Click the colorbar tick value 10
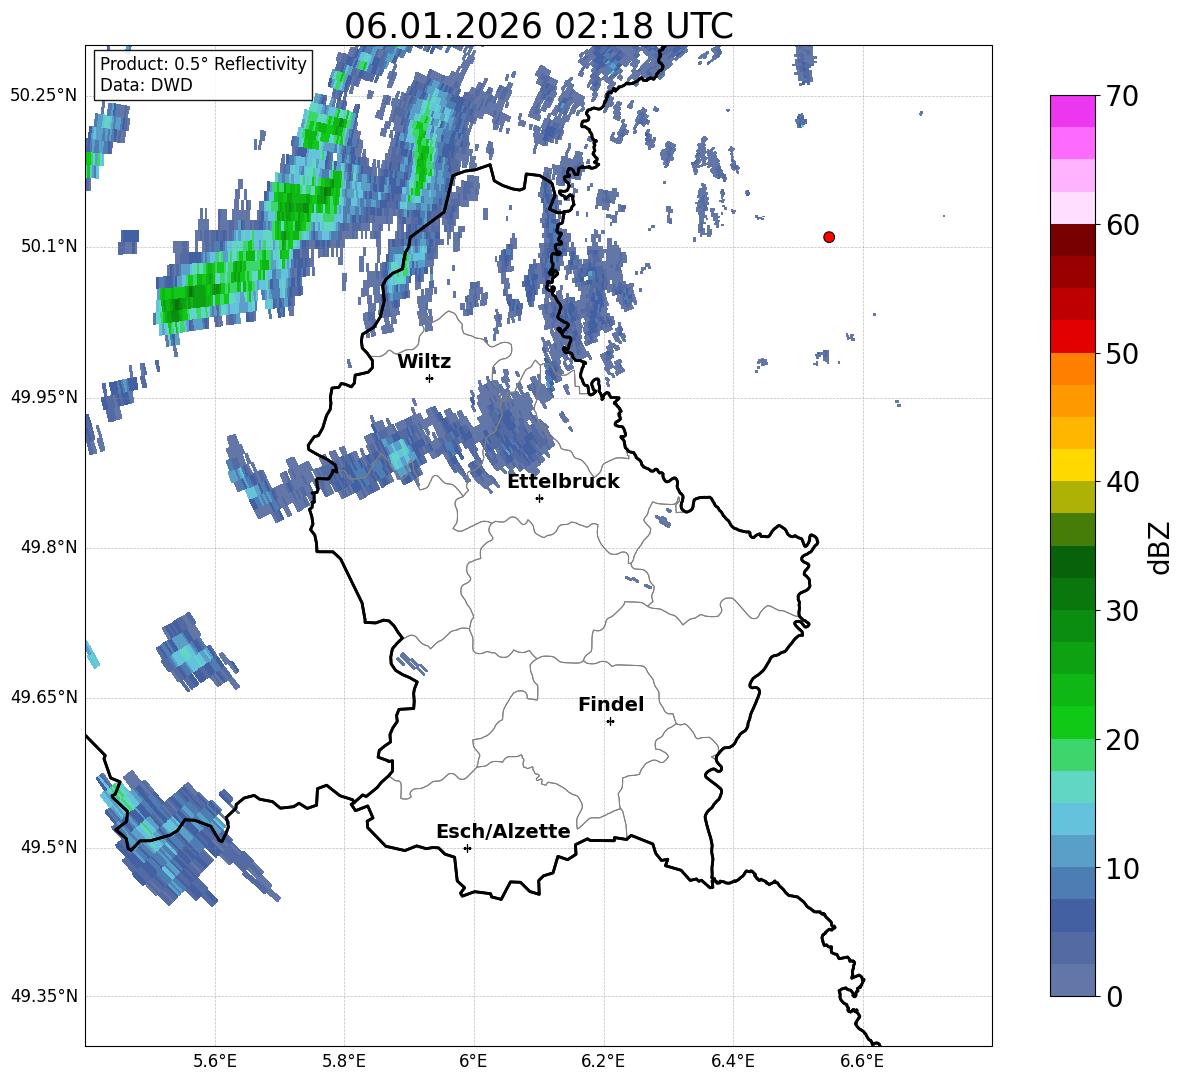 click(x=1122, y=868)
